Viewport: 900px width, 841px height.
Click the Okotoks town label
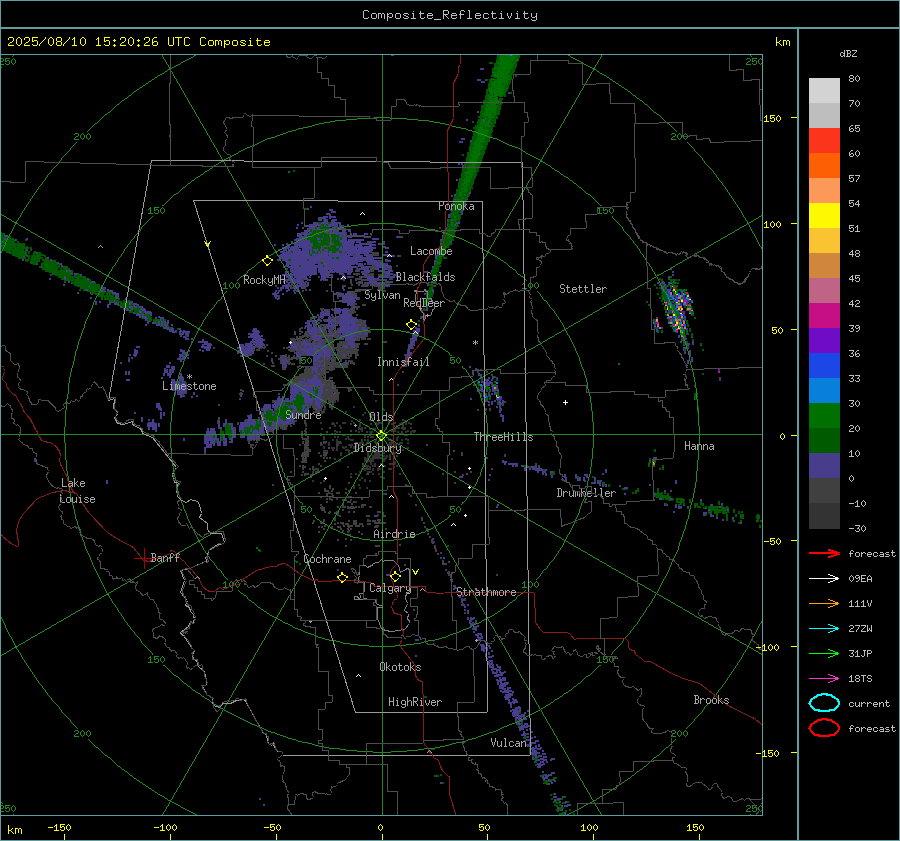tap(400, 667)
